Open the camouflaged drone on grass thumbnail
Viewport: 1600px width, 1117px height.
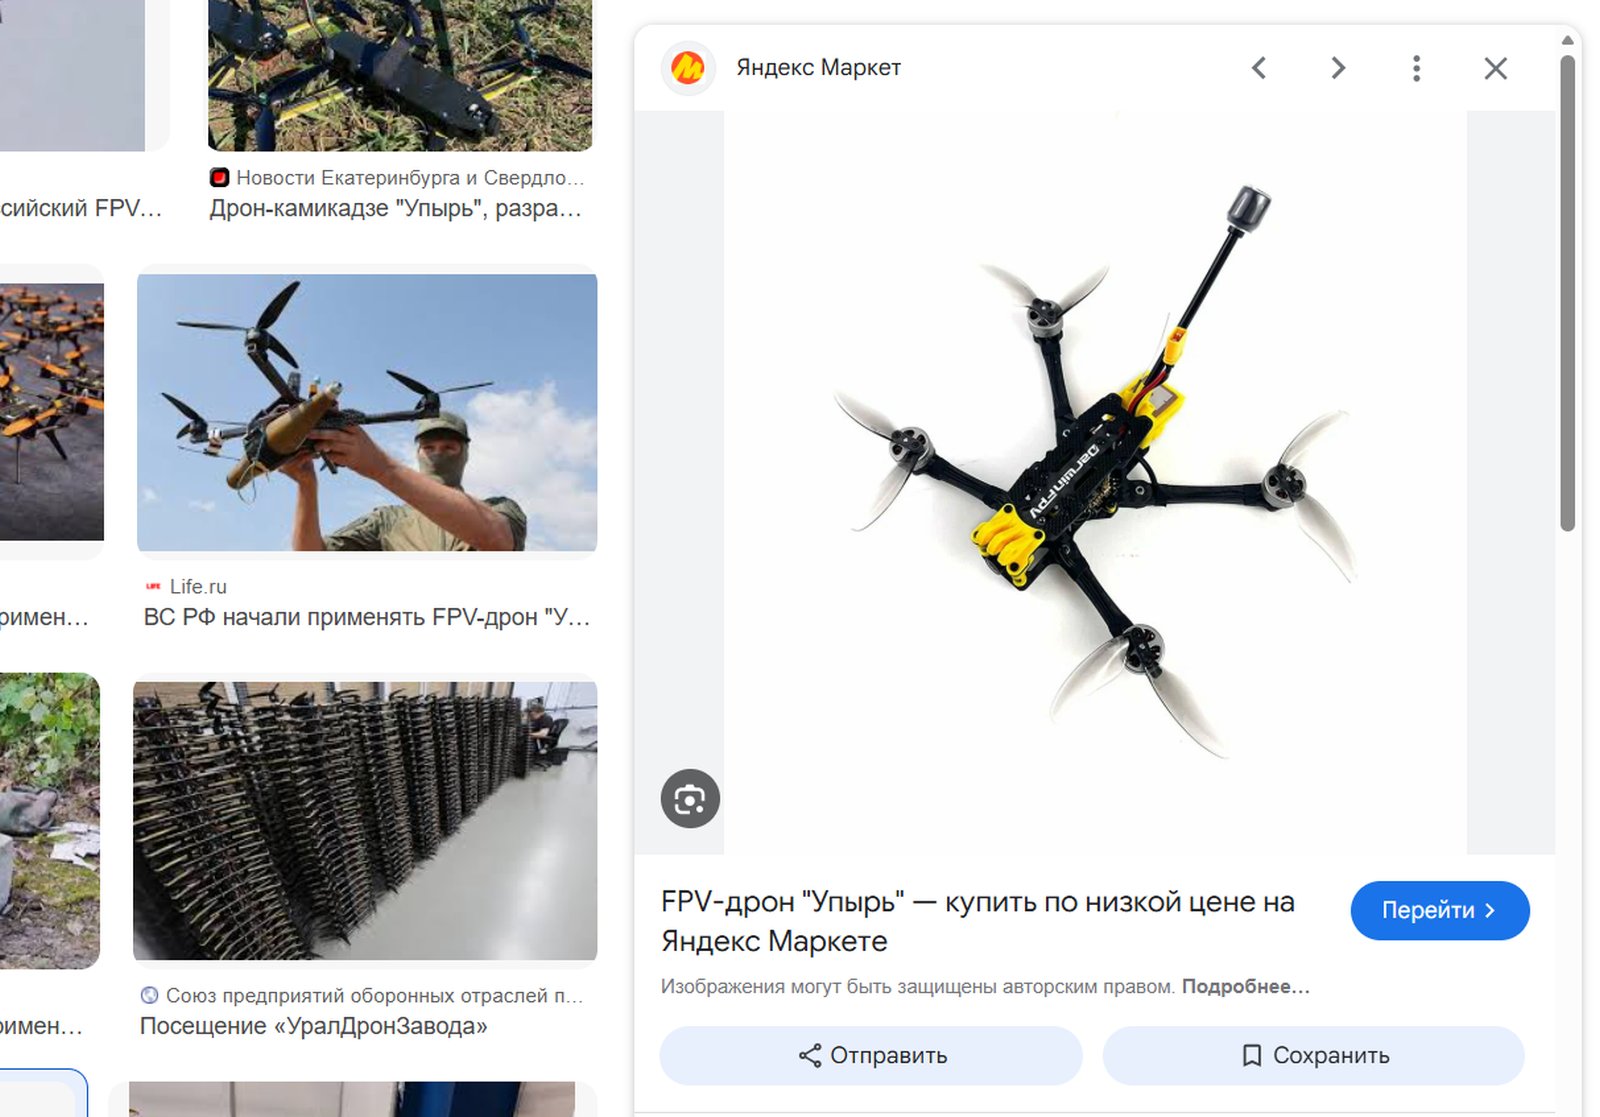tap(400, 75)
